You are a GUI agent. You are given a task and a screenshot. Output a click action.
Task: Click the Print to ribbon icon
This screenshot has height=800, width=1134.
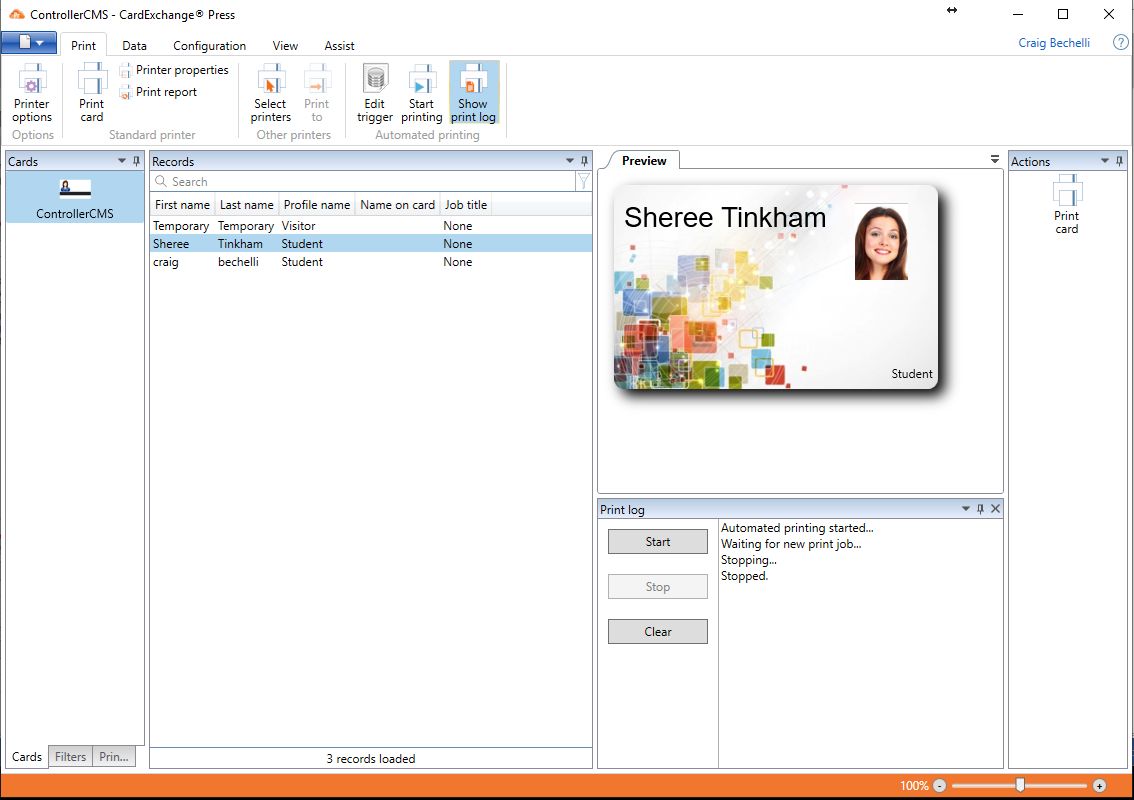[317, 93]
